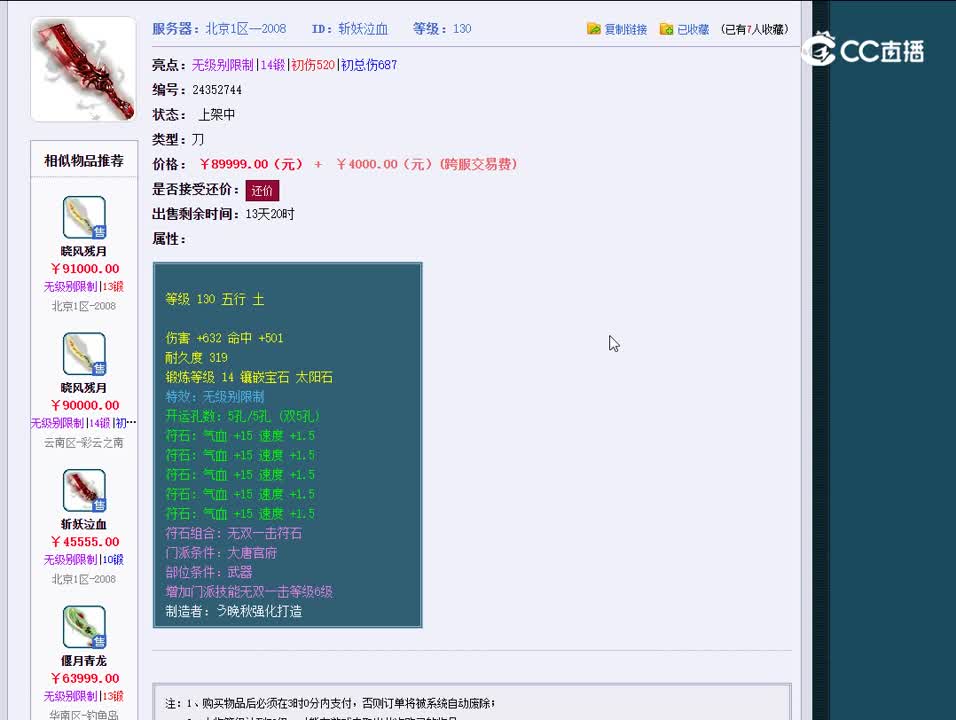Click the 14锻 highlight tag

click(x=273, y=65)
